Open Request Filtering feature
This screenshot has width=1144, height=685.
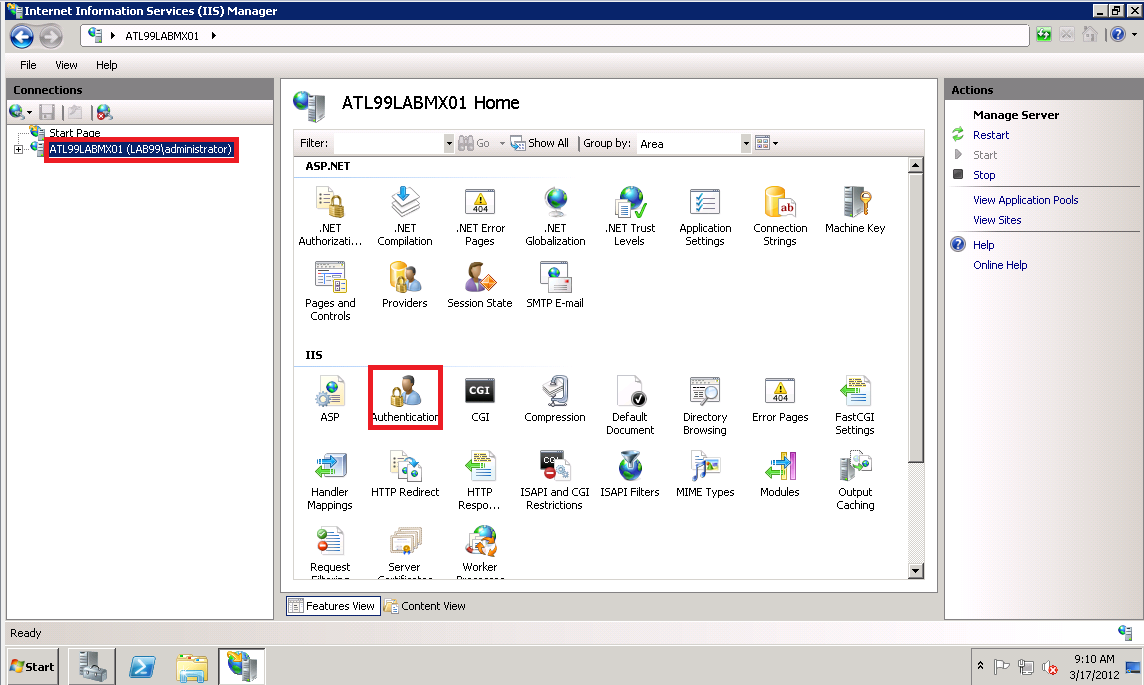click(330, 552)
